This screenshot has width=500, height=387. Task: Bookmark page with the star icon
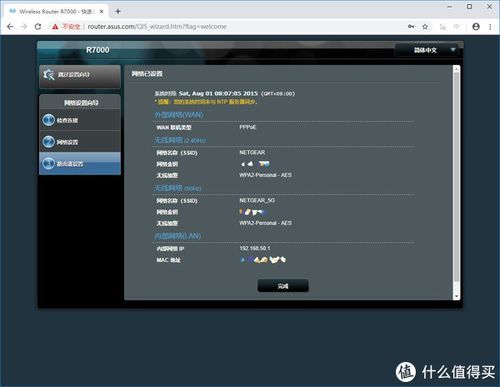(x=425, y=27)
